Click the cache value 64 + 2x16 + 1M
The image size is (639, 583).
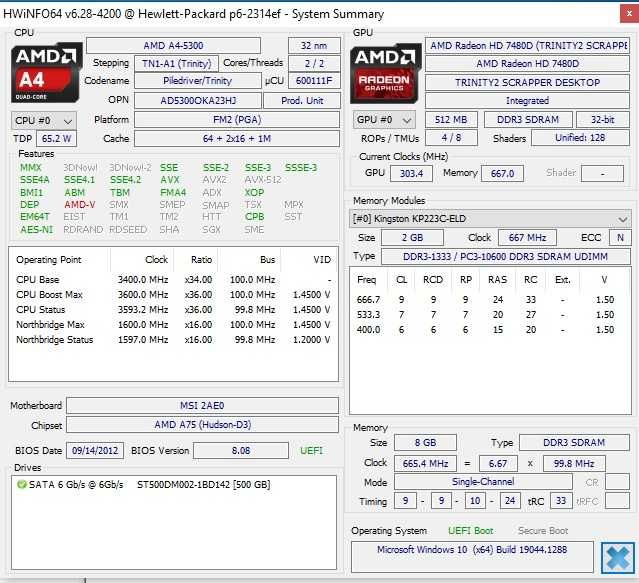point(237,139)
